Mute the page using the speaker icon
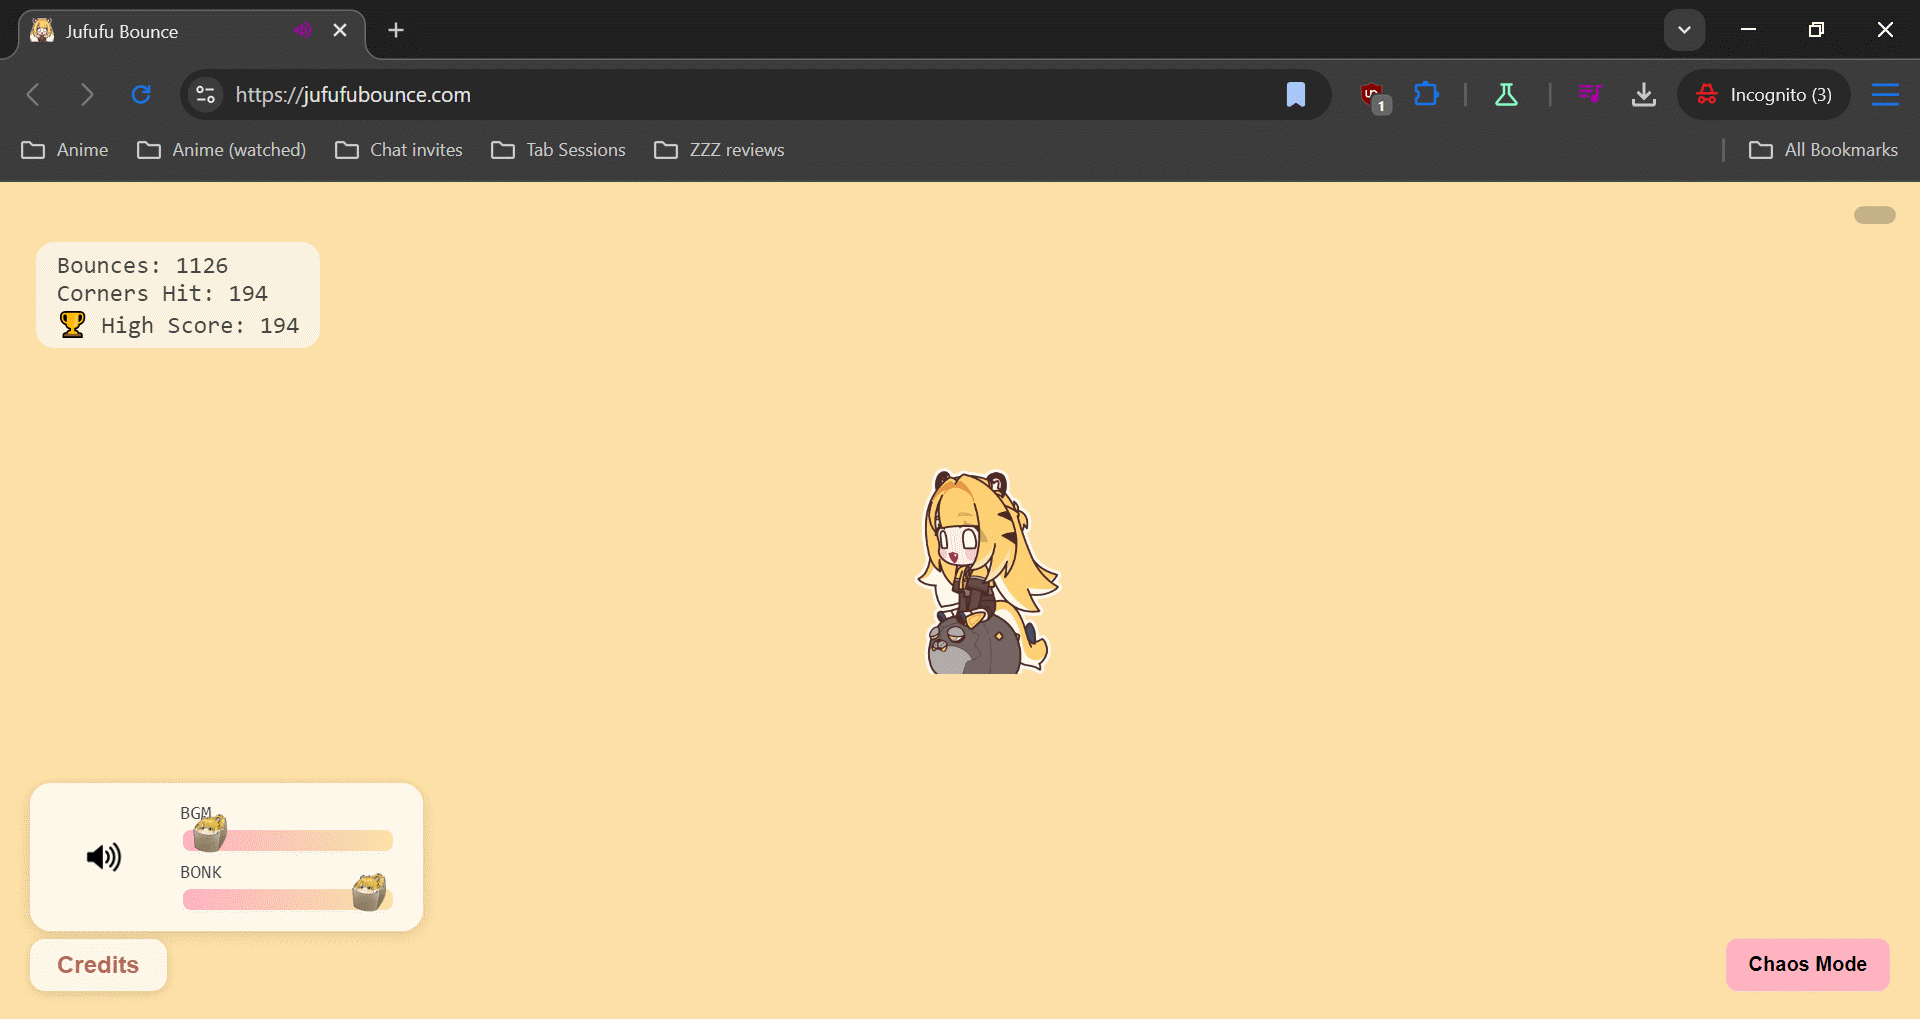 (104, 857)
